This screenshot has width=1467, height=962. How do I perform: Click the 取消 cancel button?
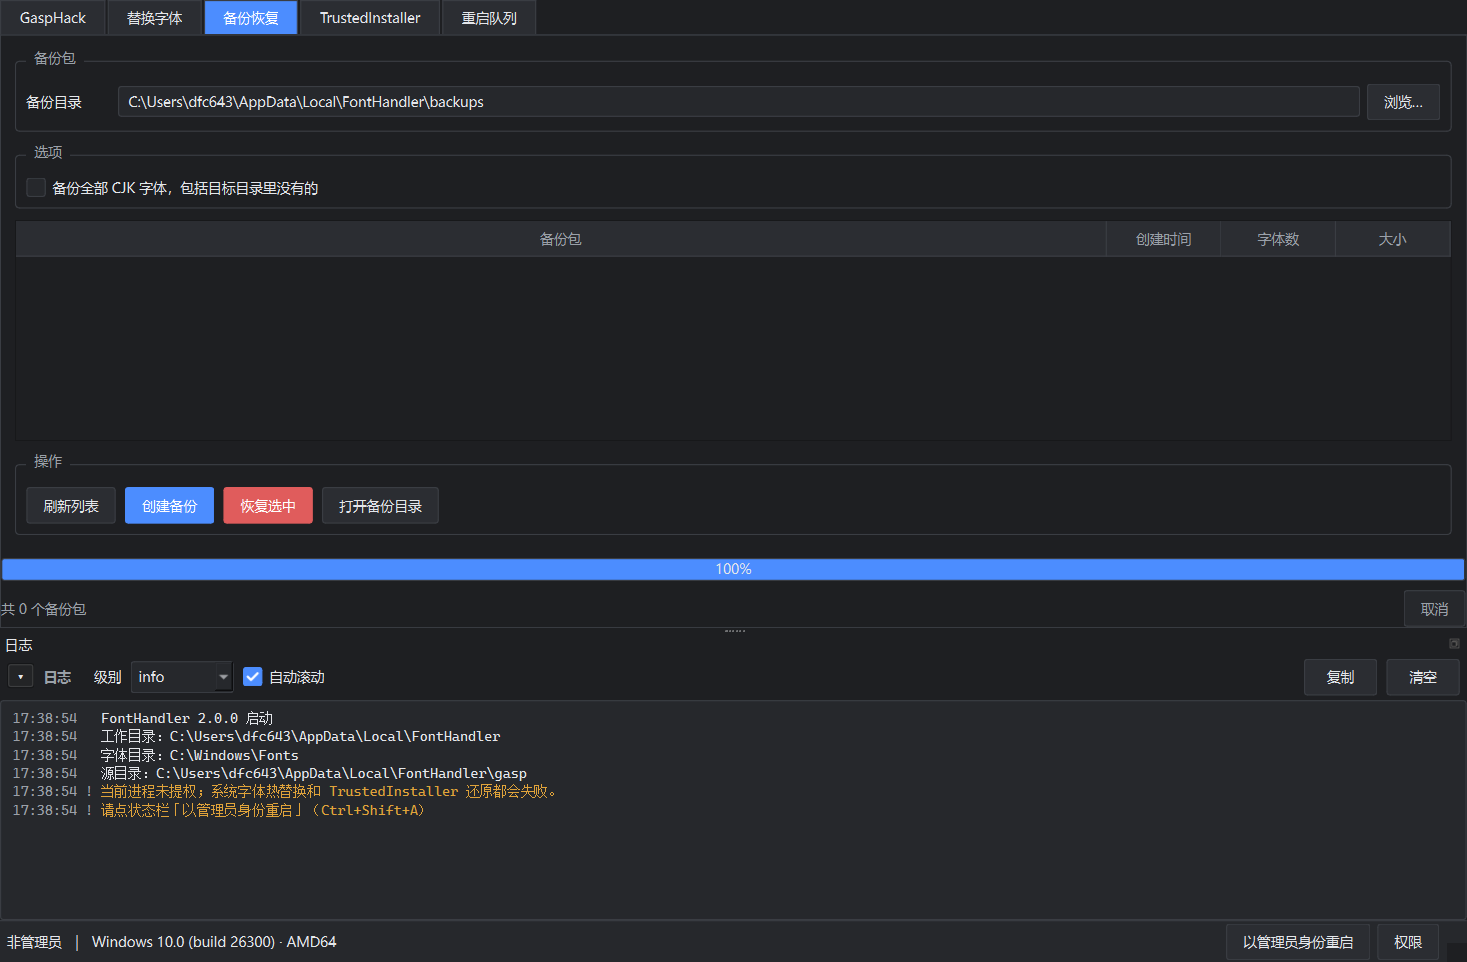click(1435, 609)
